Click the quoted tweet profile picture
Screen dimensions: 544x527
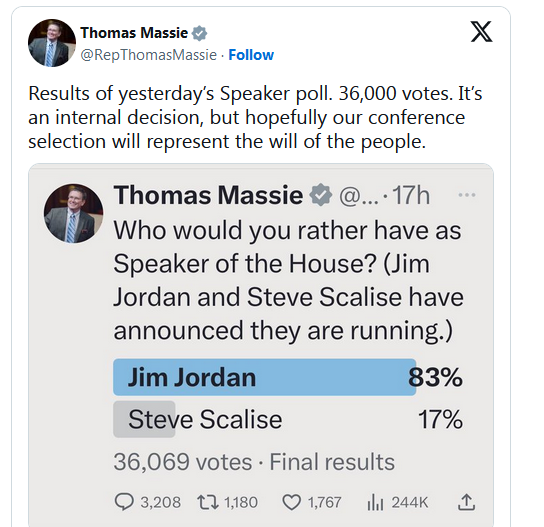[73, 213]
